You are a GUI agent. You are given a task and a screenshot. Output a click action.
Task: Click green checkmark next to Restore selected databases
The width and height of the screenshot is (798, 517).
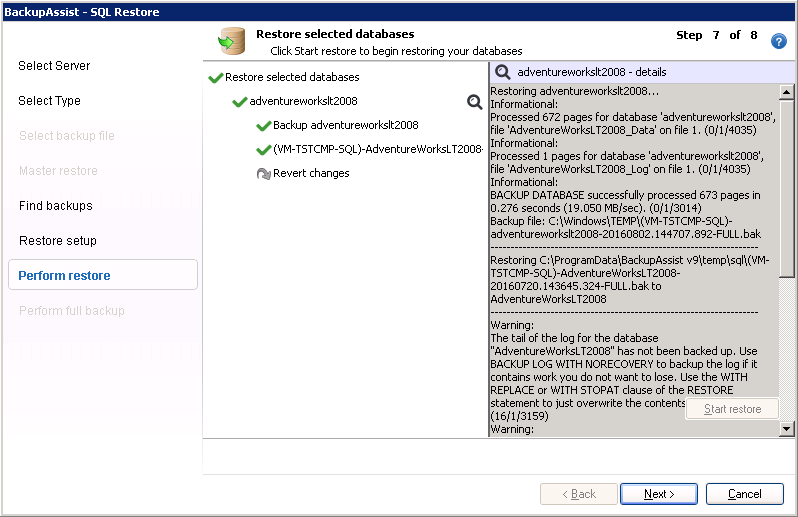216,77
